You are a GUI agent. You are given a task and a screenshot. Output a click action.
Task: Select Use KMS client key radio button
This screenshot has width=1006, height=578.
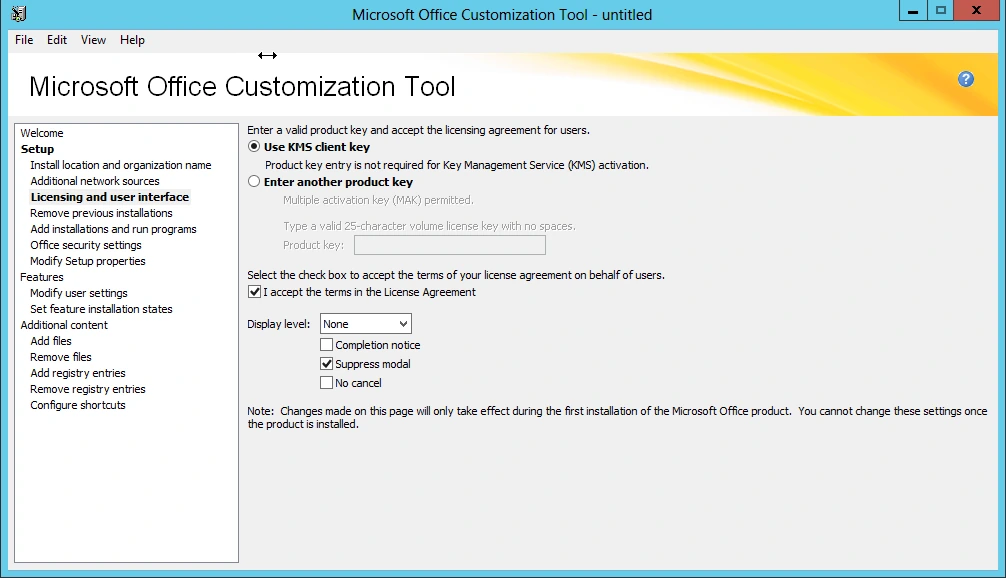click(254, 146)
